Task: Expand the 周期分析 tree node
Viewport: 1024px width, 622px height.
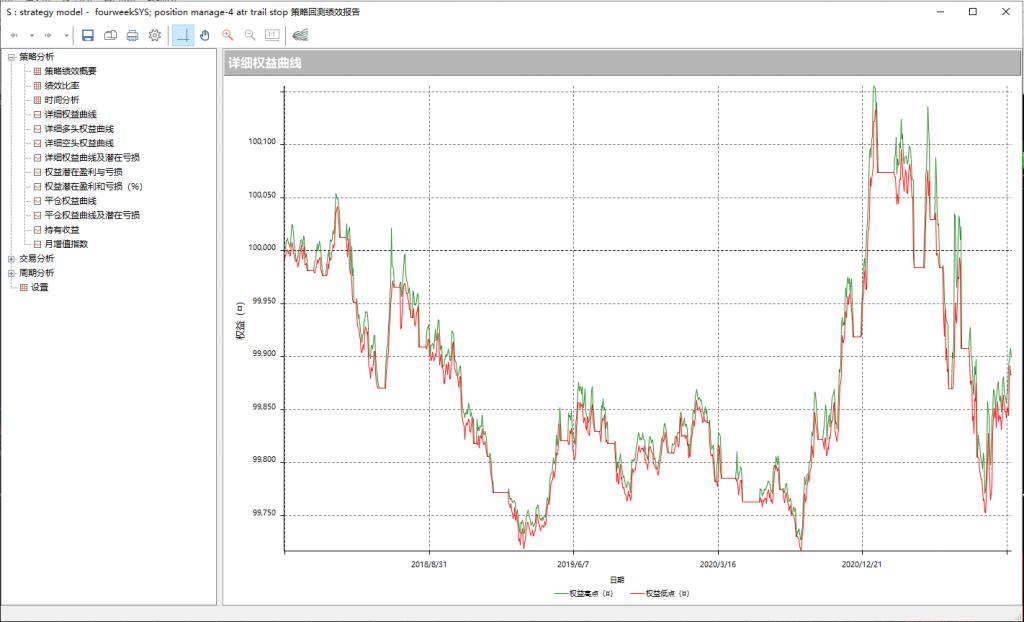Action: [11, 273]
